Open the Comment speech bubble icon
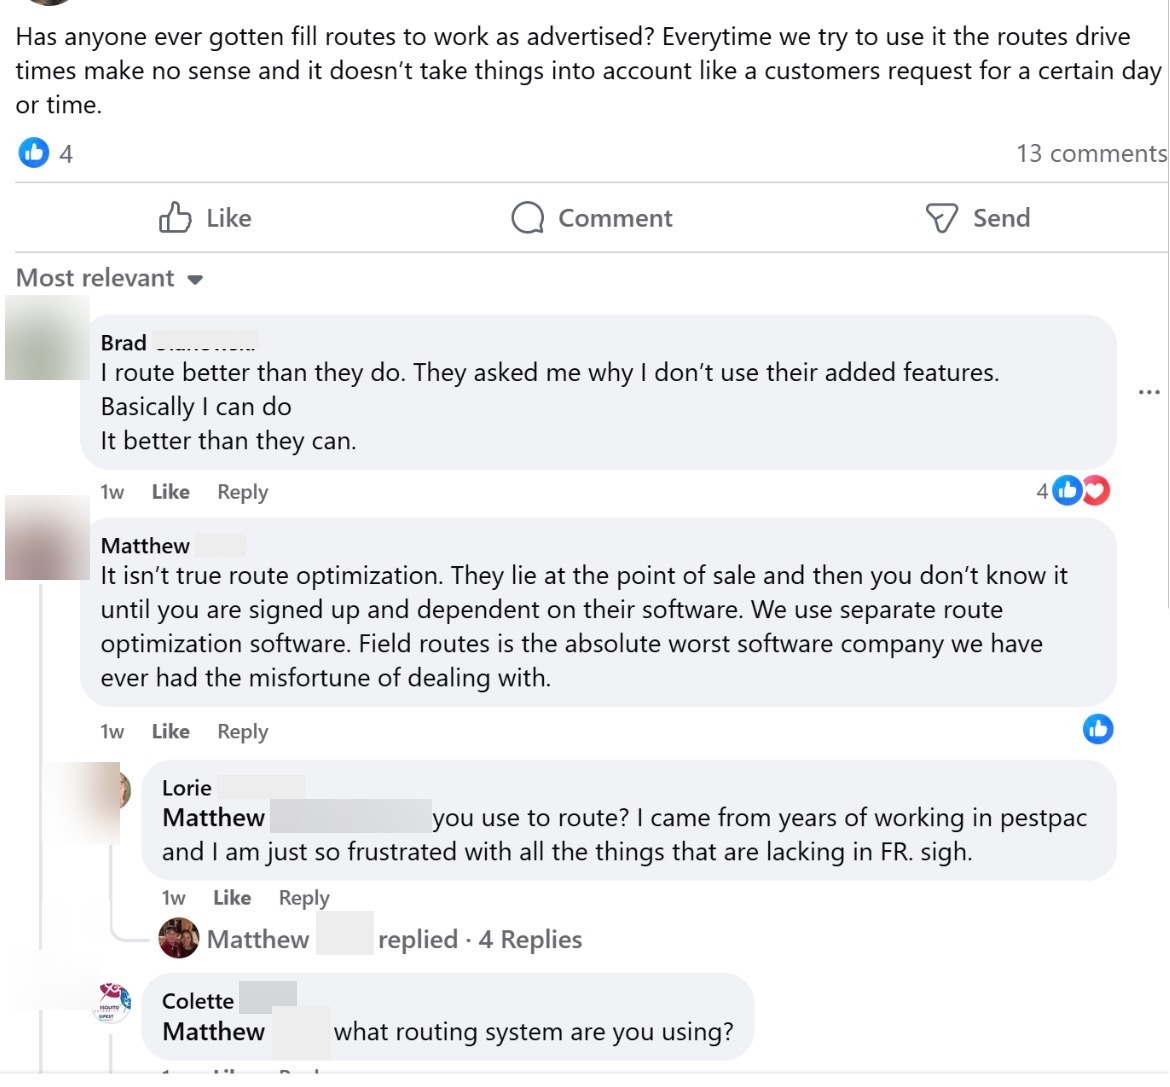The image size is (1170, 1087). point(528,217)
